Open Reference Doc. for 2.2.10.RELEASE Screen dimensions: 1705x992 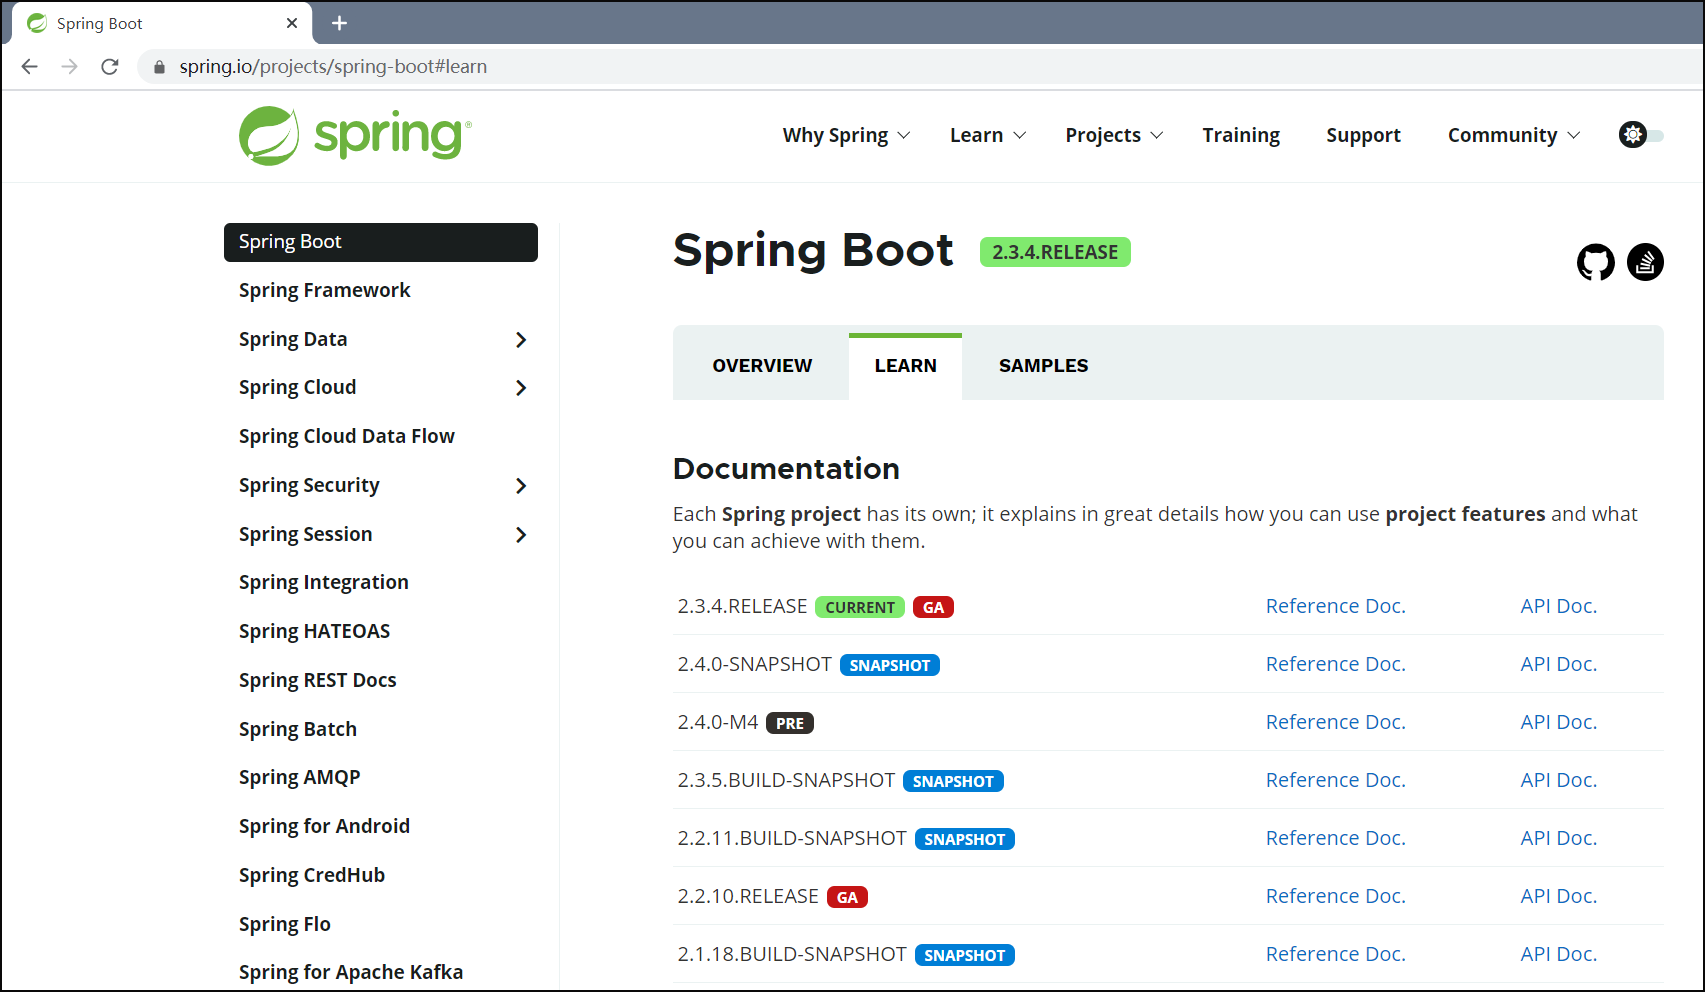[1336, 896]
